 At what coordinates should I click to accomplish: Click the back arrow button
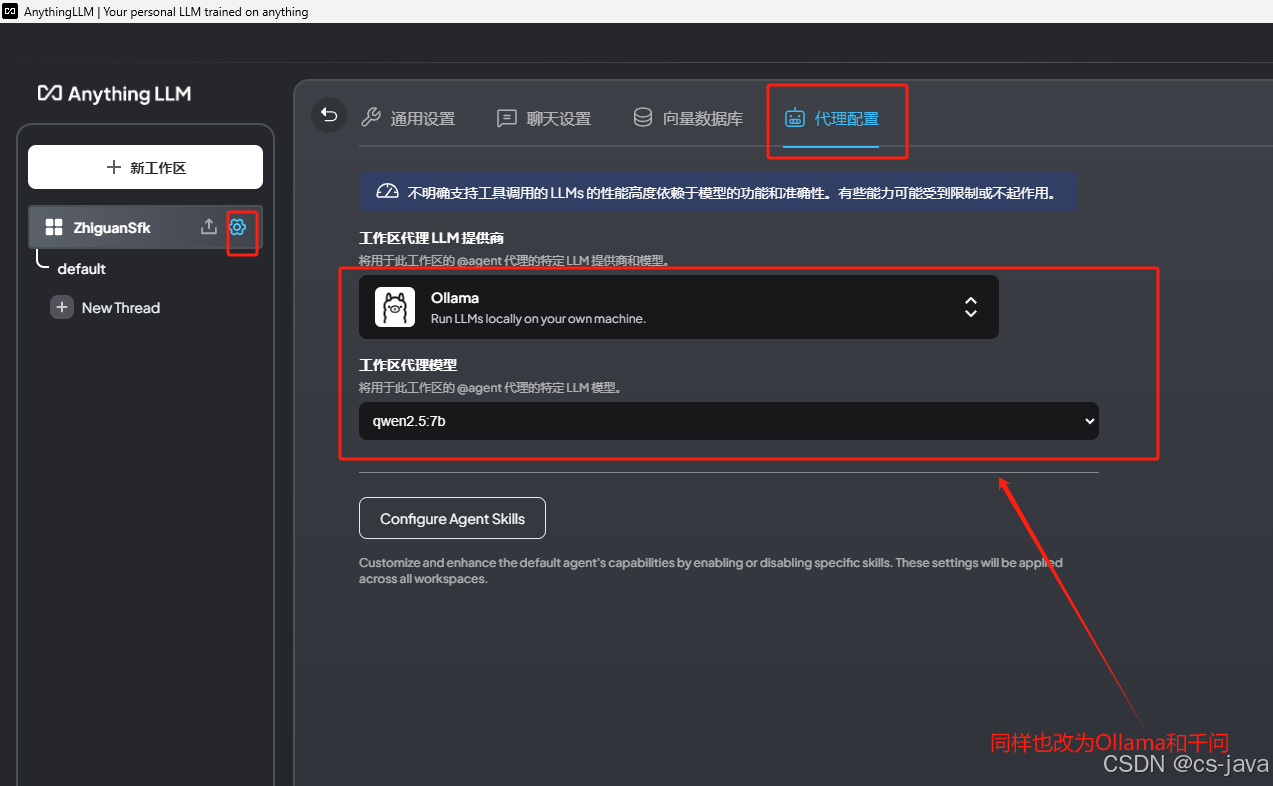coord(329,115)
